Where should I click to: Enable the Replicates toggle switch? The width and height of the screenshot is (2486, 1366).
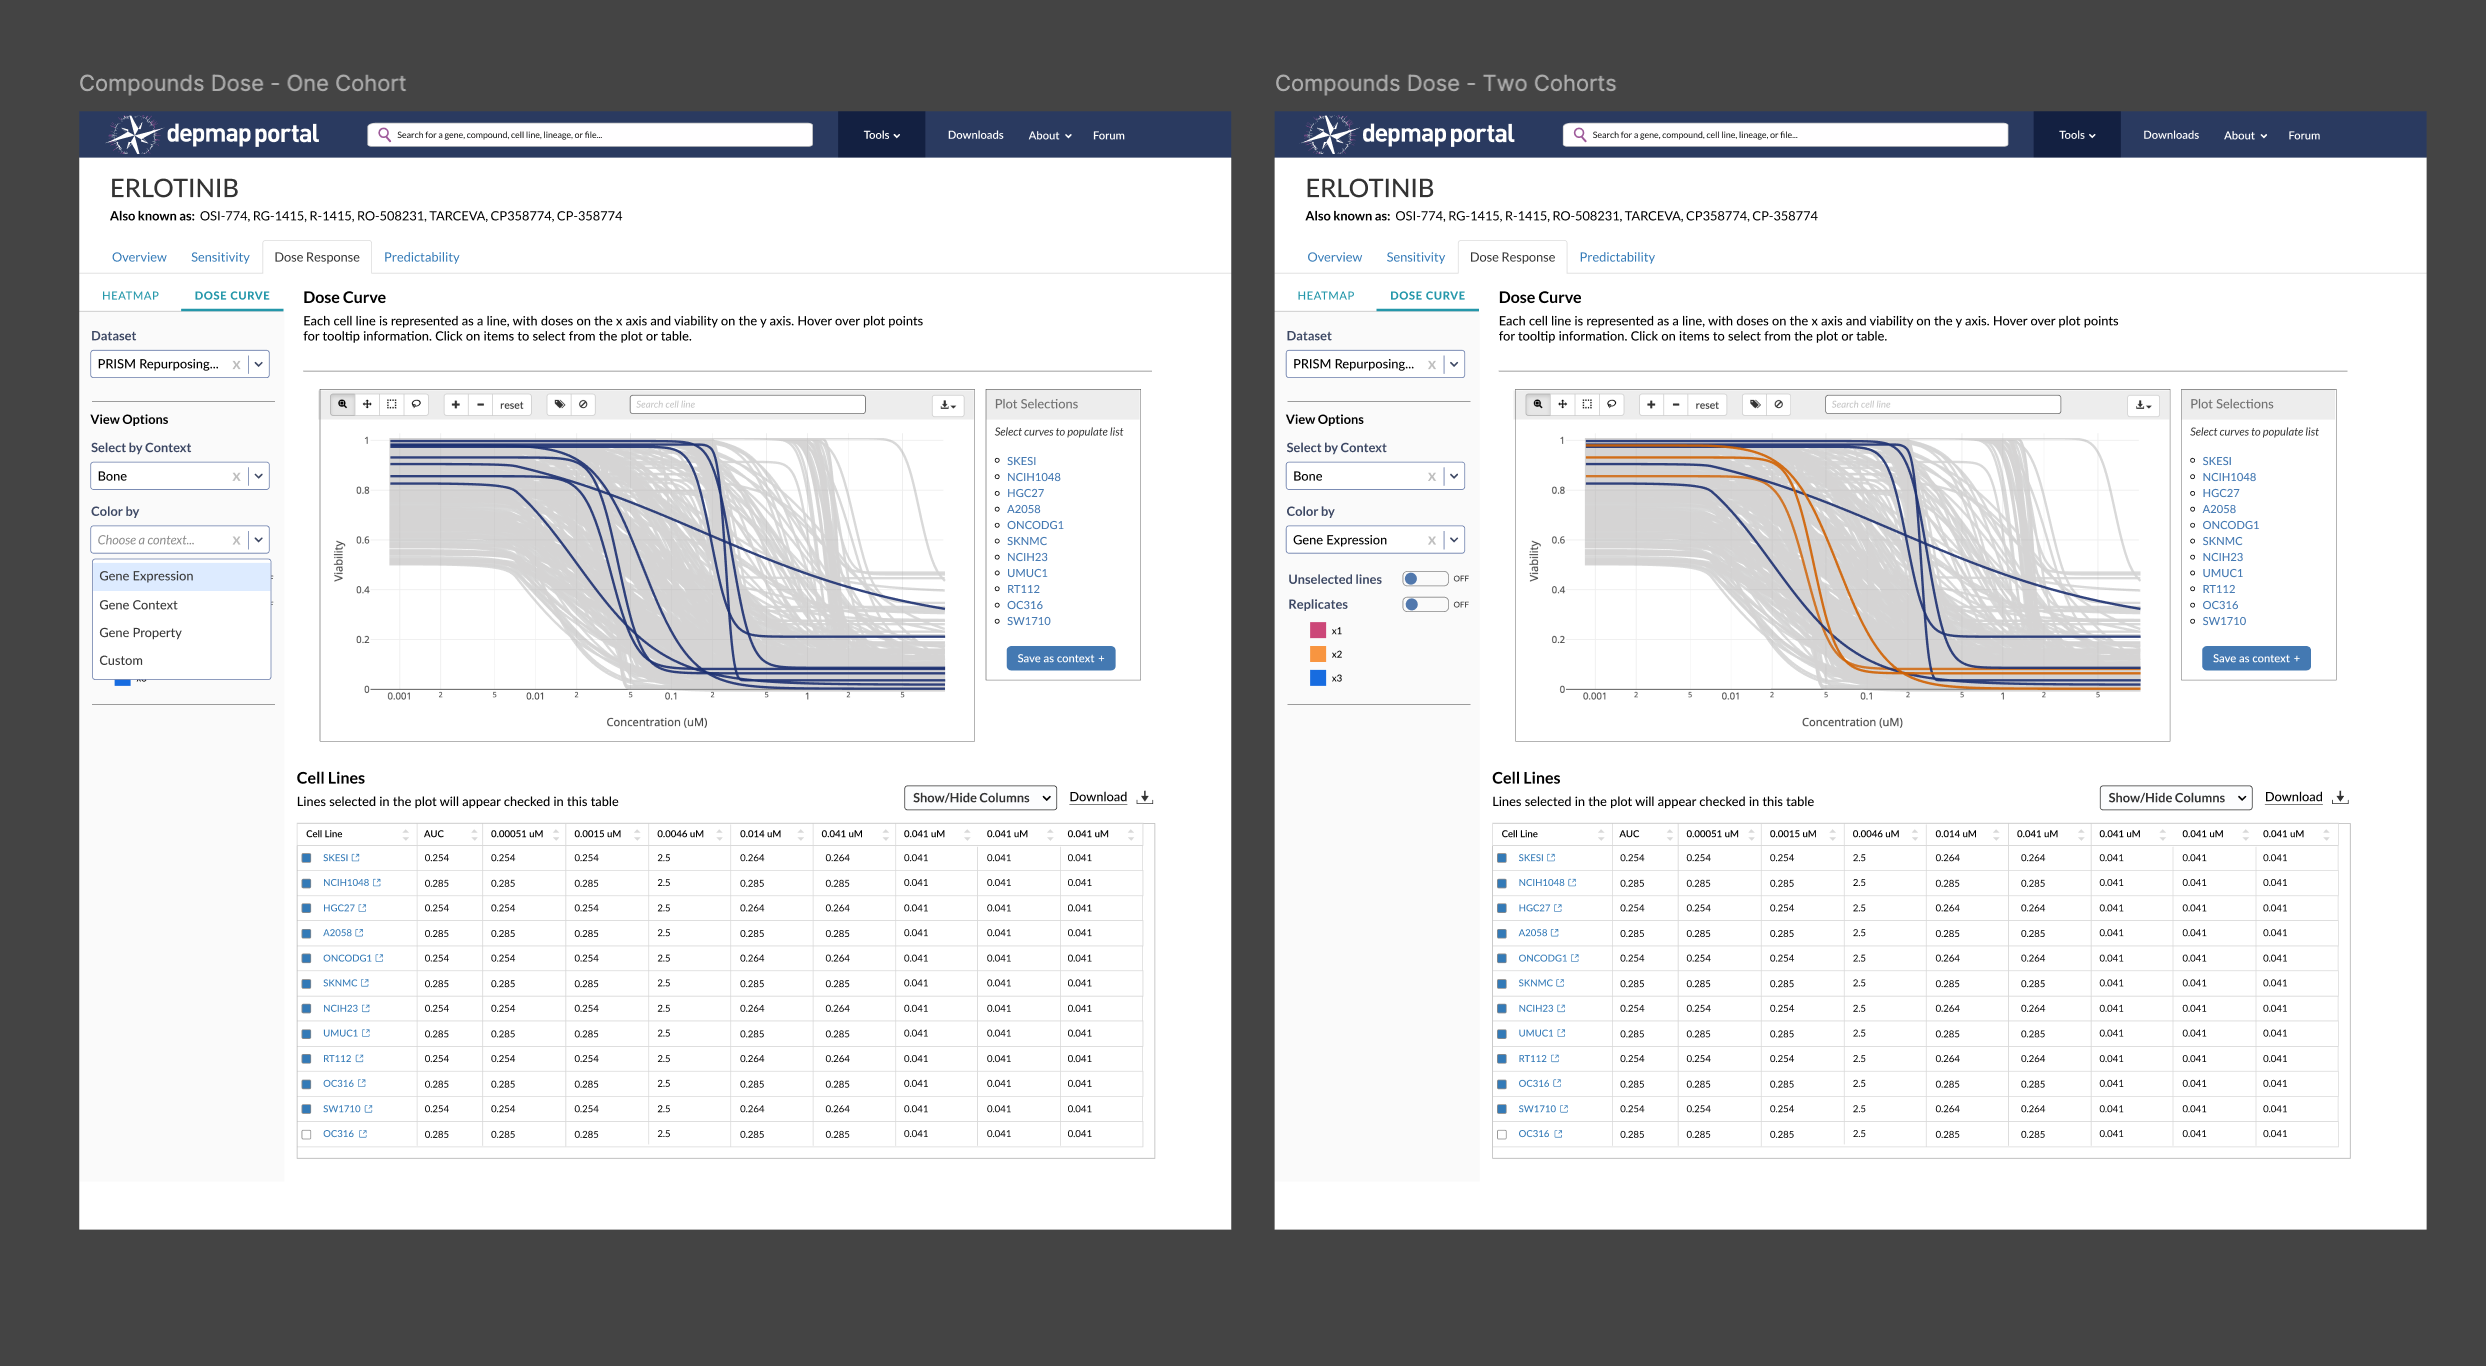pyautogui.click(x=1424, y=604)
